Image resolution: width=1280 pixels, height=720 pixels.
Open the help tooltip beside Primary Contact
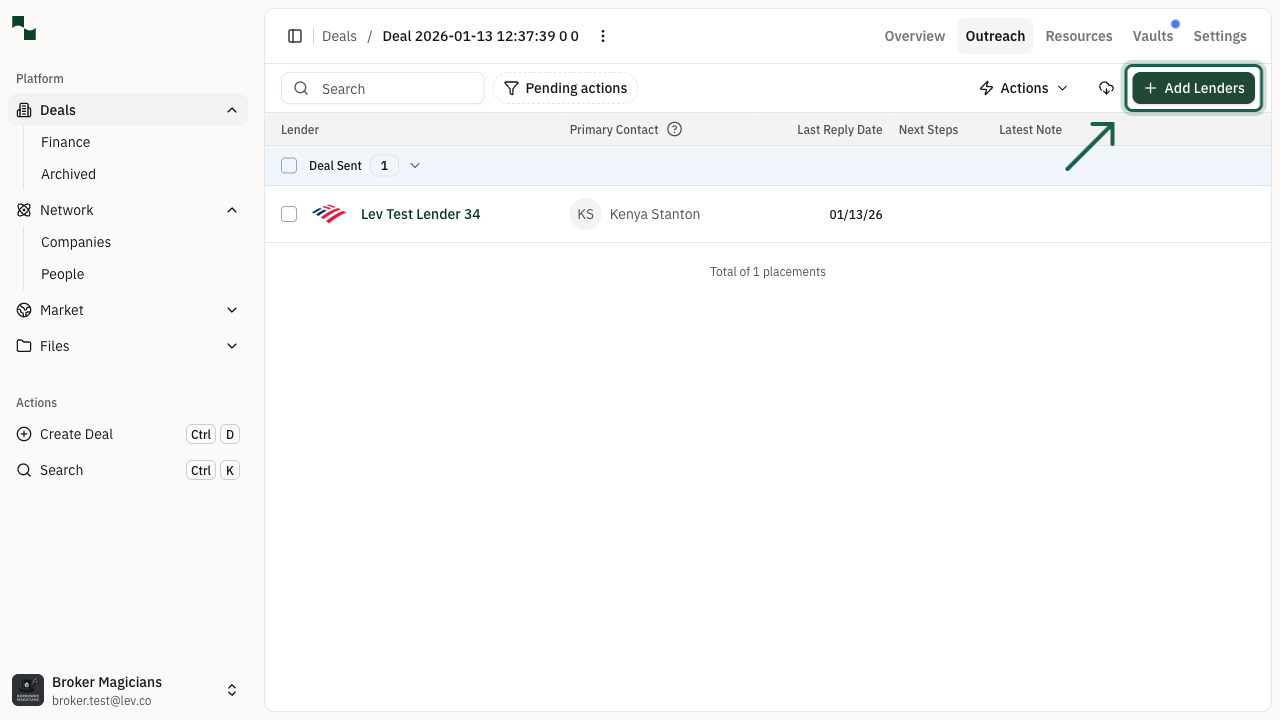point(674,129)
